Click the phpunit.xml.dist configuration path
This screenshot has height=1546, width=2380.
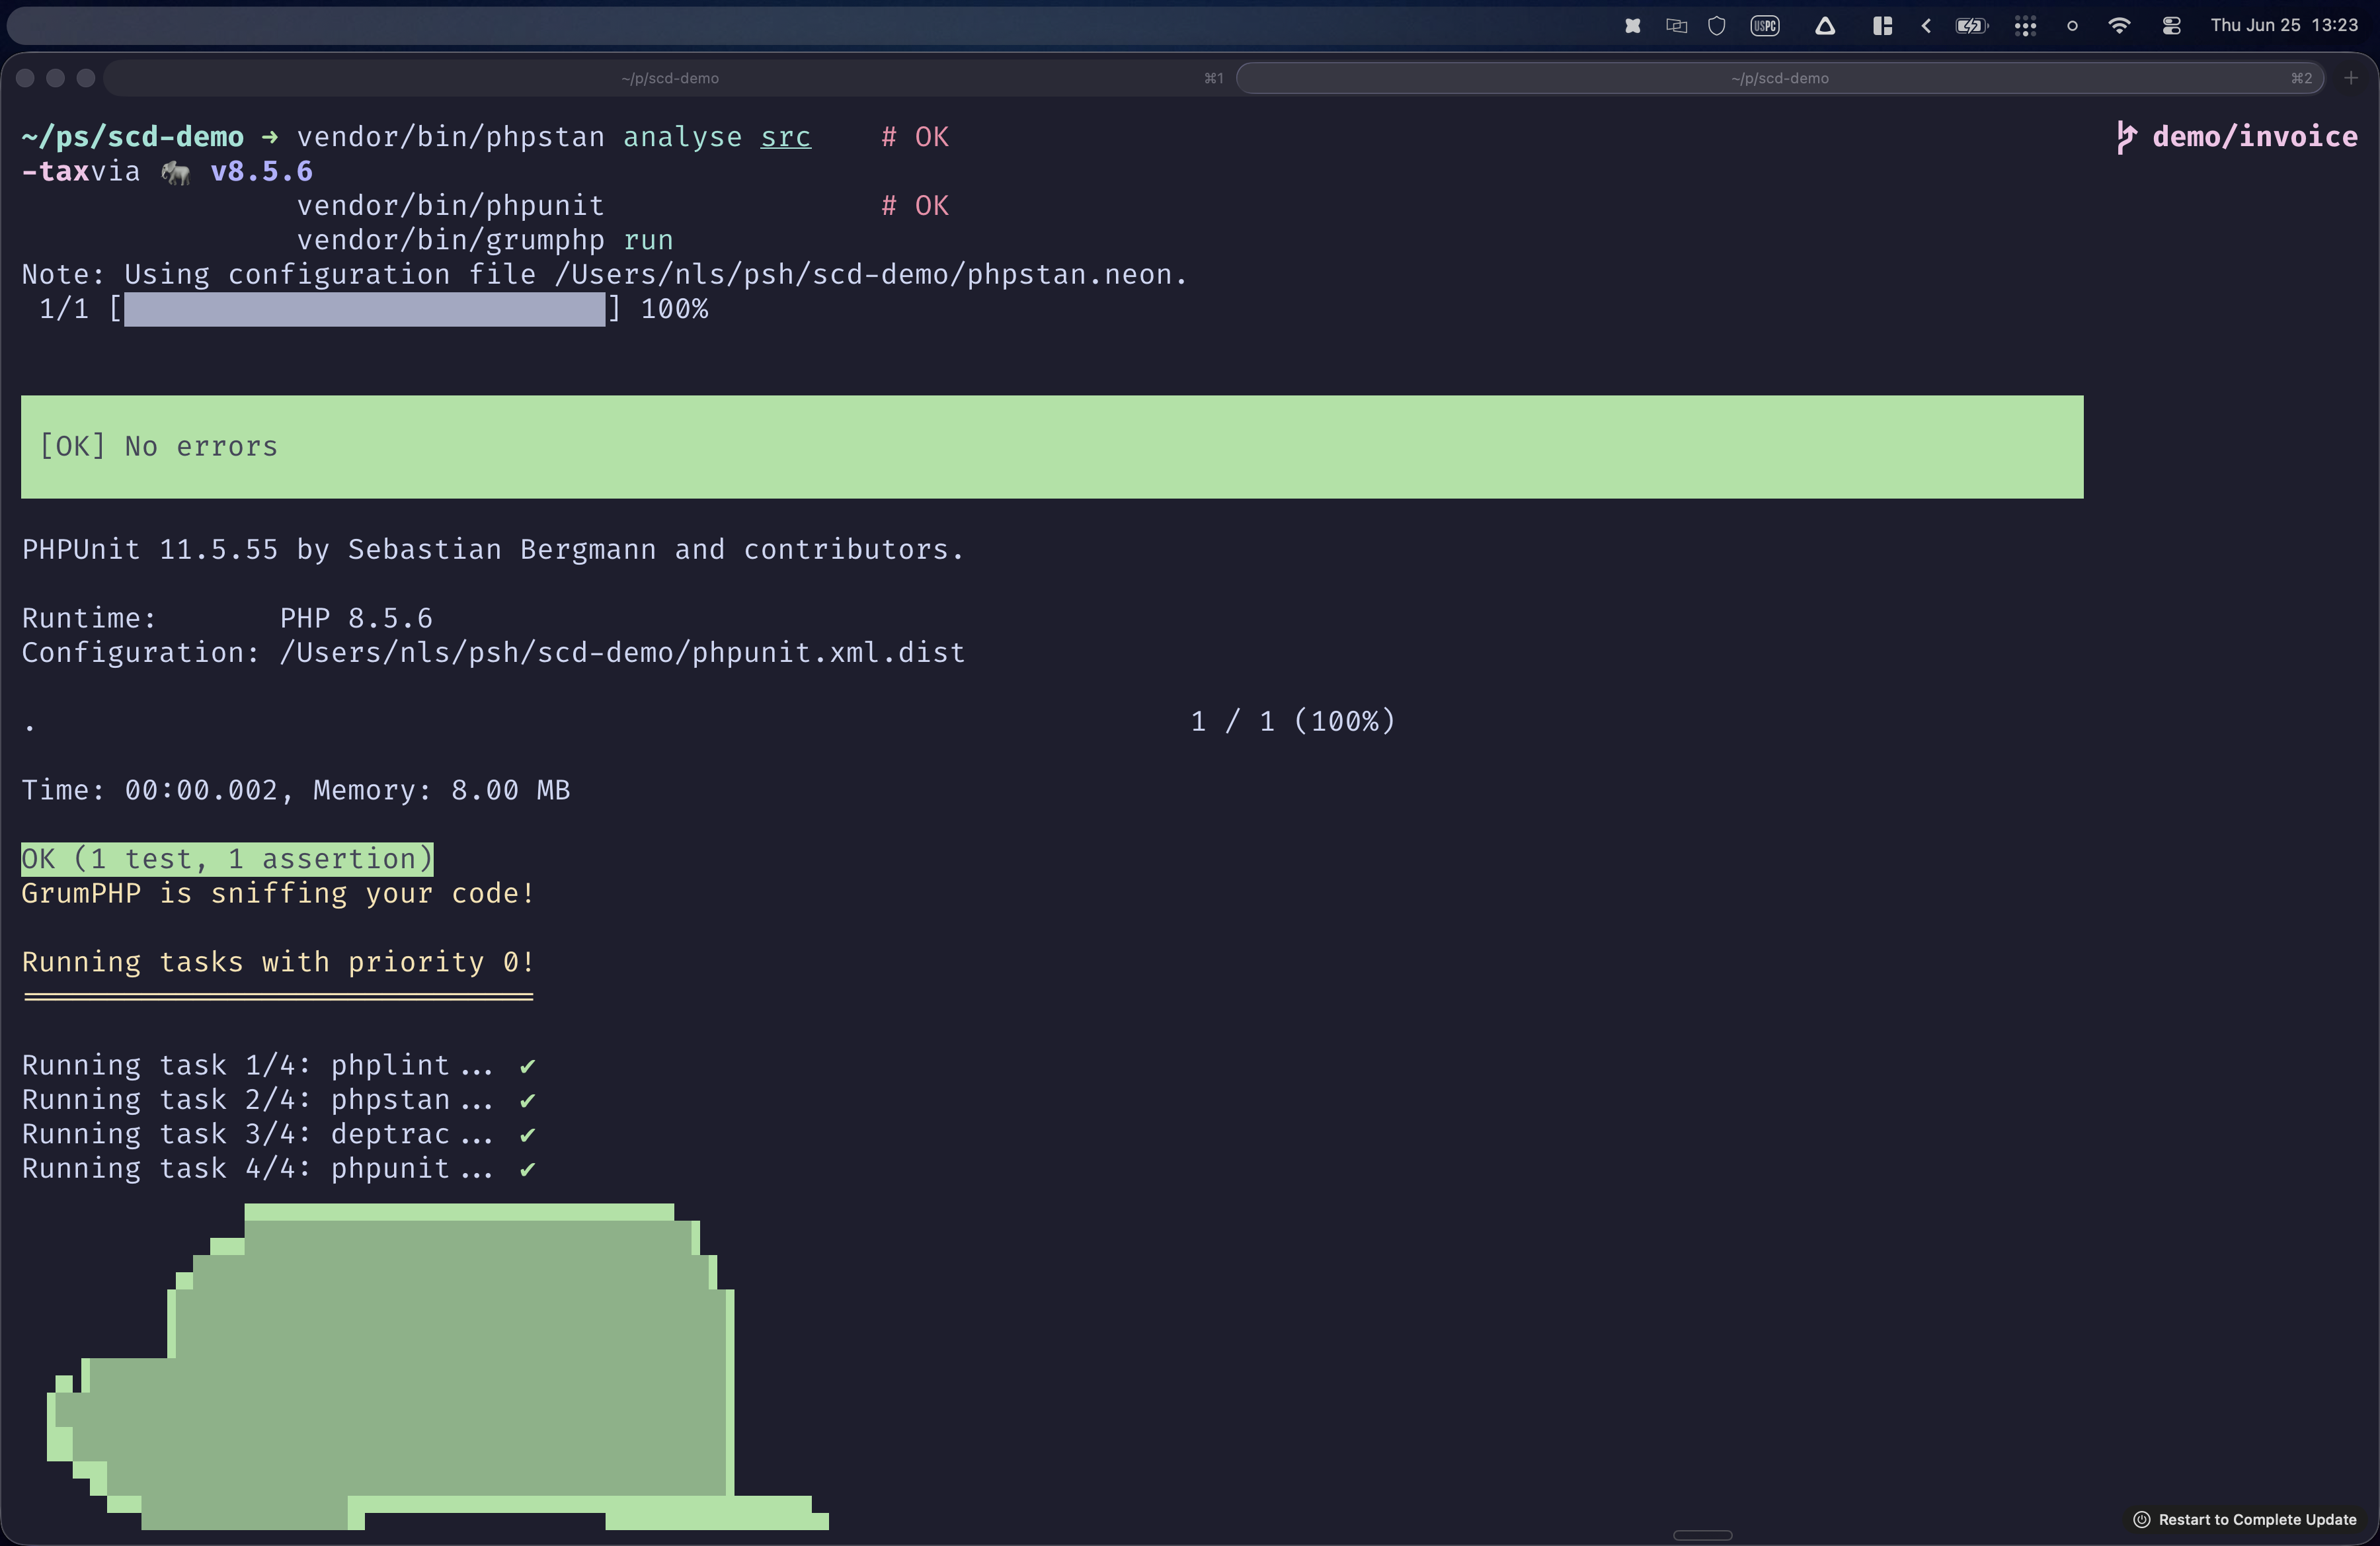(x=622, y=653)
